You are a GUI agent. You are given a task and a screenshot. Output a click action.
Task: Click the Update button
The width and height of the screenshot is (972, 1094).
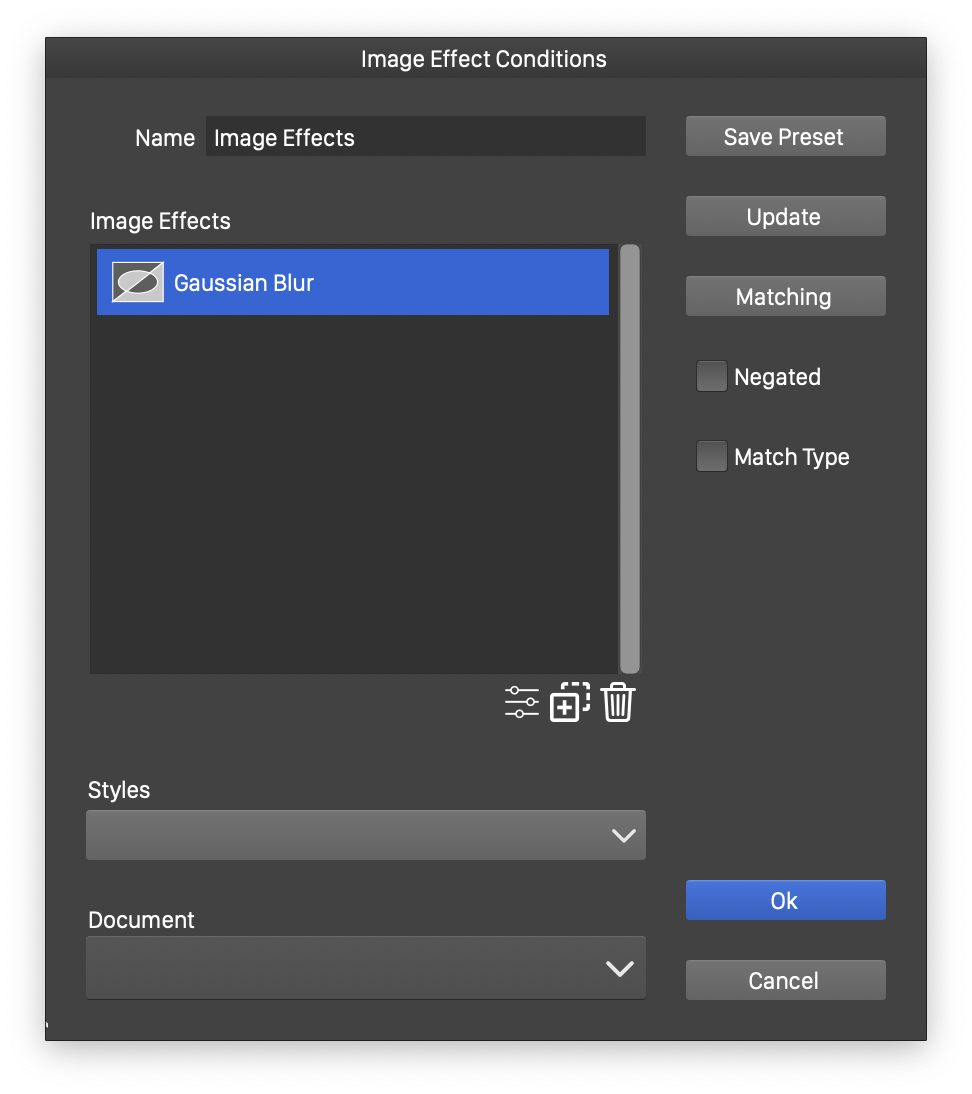[785, 217]
